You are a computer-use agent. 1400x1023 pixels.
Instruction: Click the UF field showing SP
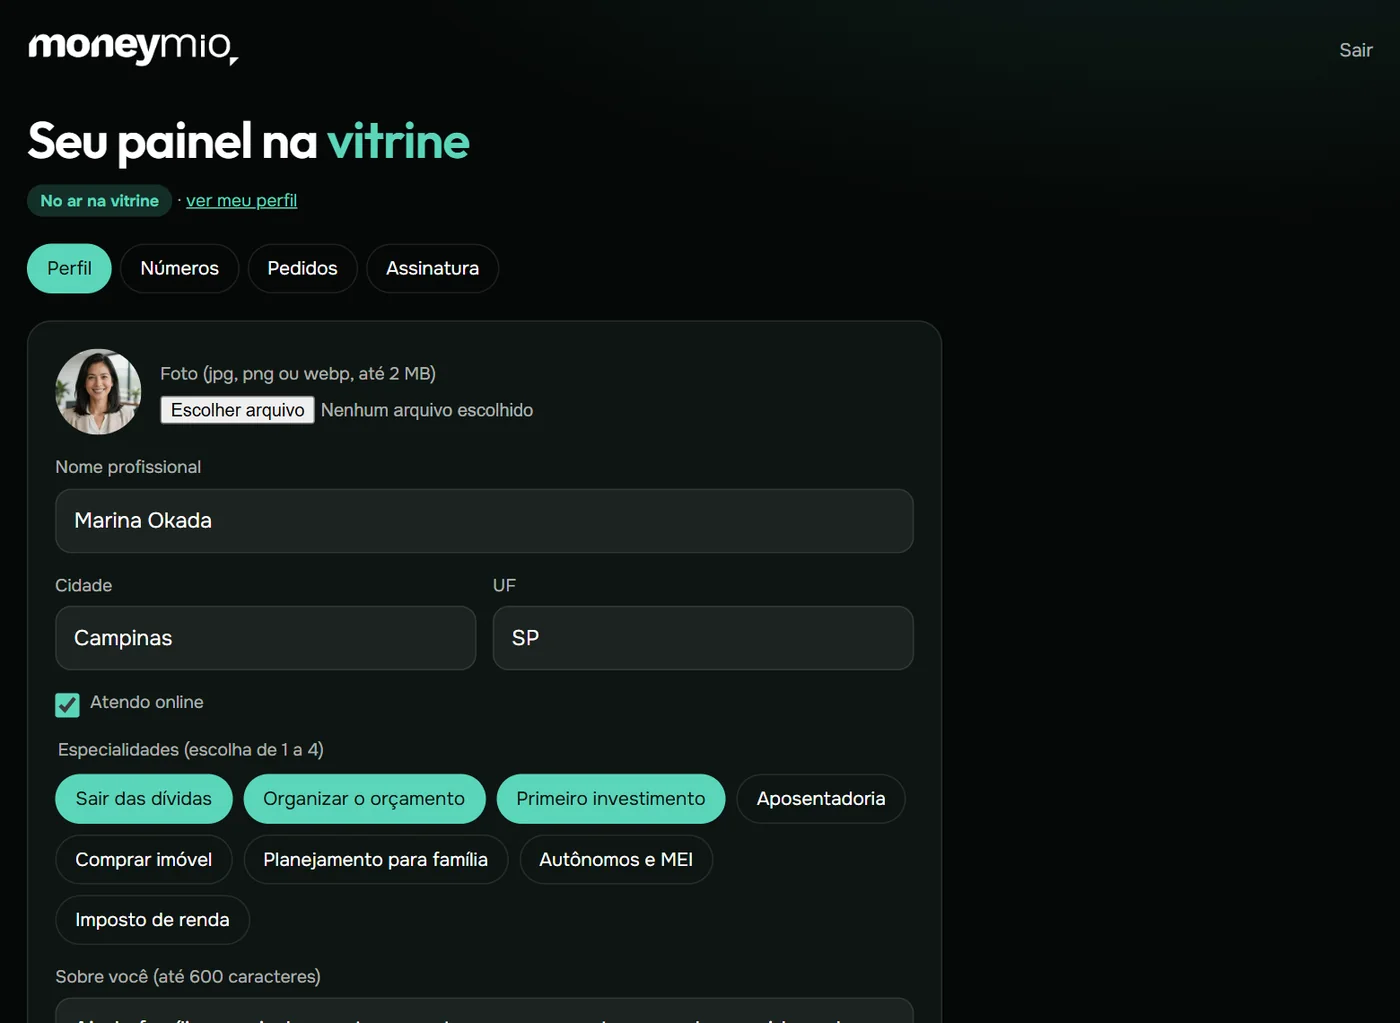pos(703,638)
